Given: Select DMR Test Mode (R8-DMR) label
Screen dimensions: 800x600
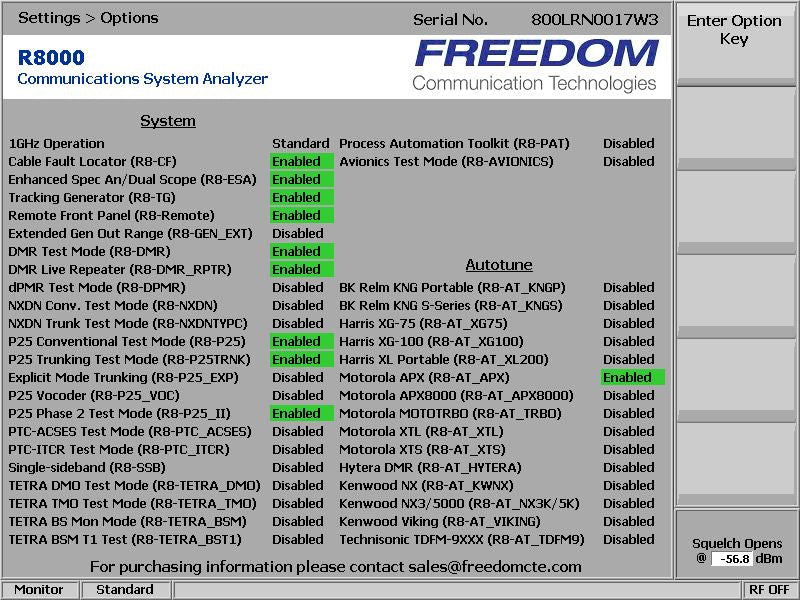Looking at the screenshot, I should [89, 252].
